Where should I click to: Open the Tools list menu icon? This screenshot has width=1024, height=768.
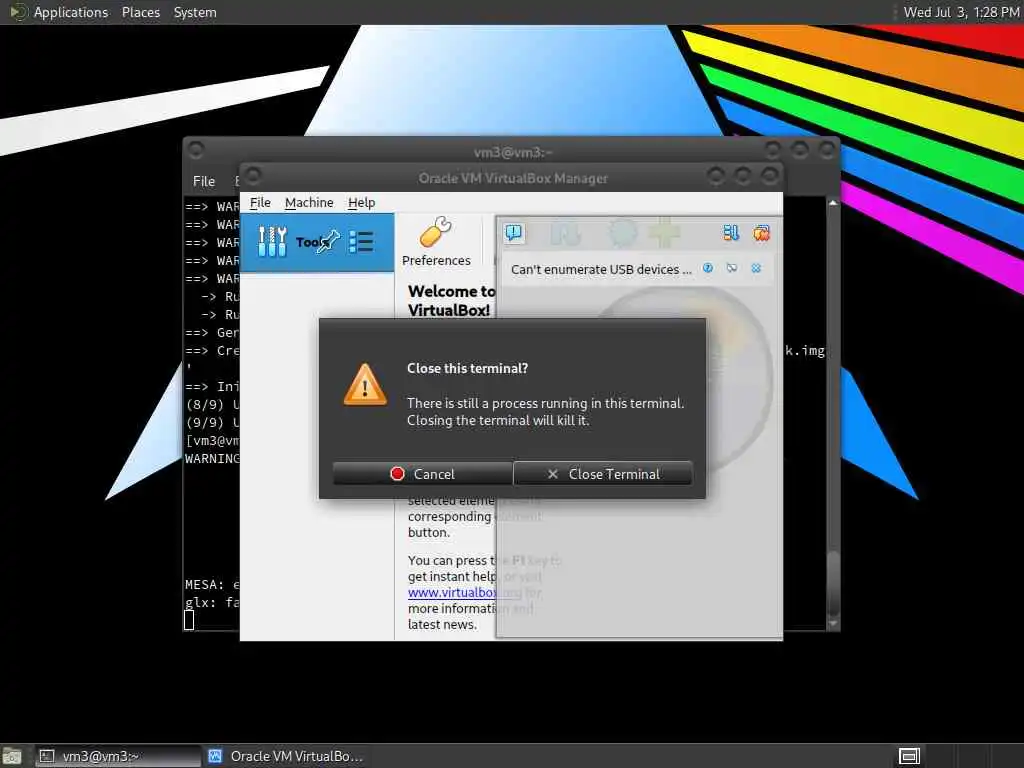(x=361, y=242)
